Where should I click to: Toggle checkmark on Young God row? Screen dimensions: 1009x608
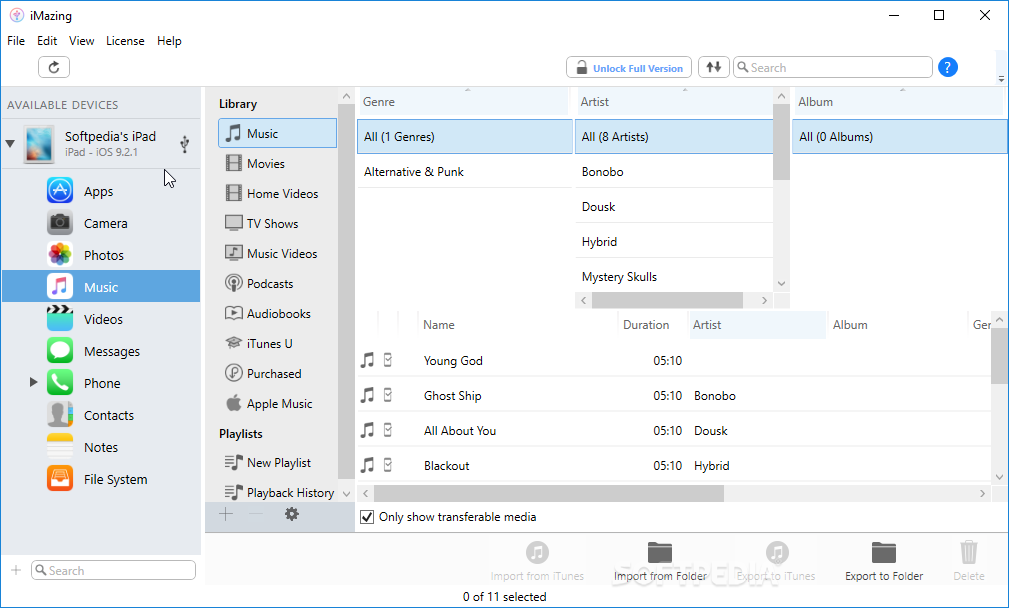click(388, 360)
